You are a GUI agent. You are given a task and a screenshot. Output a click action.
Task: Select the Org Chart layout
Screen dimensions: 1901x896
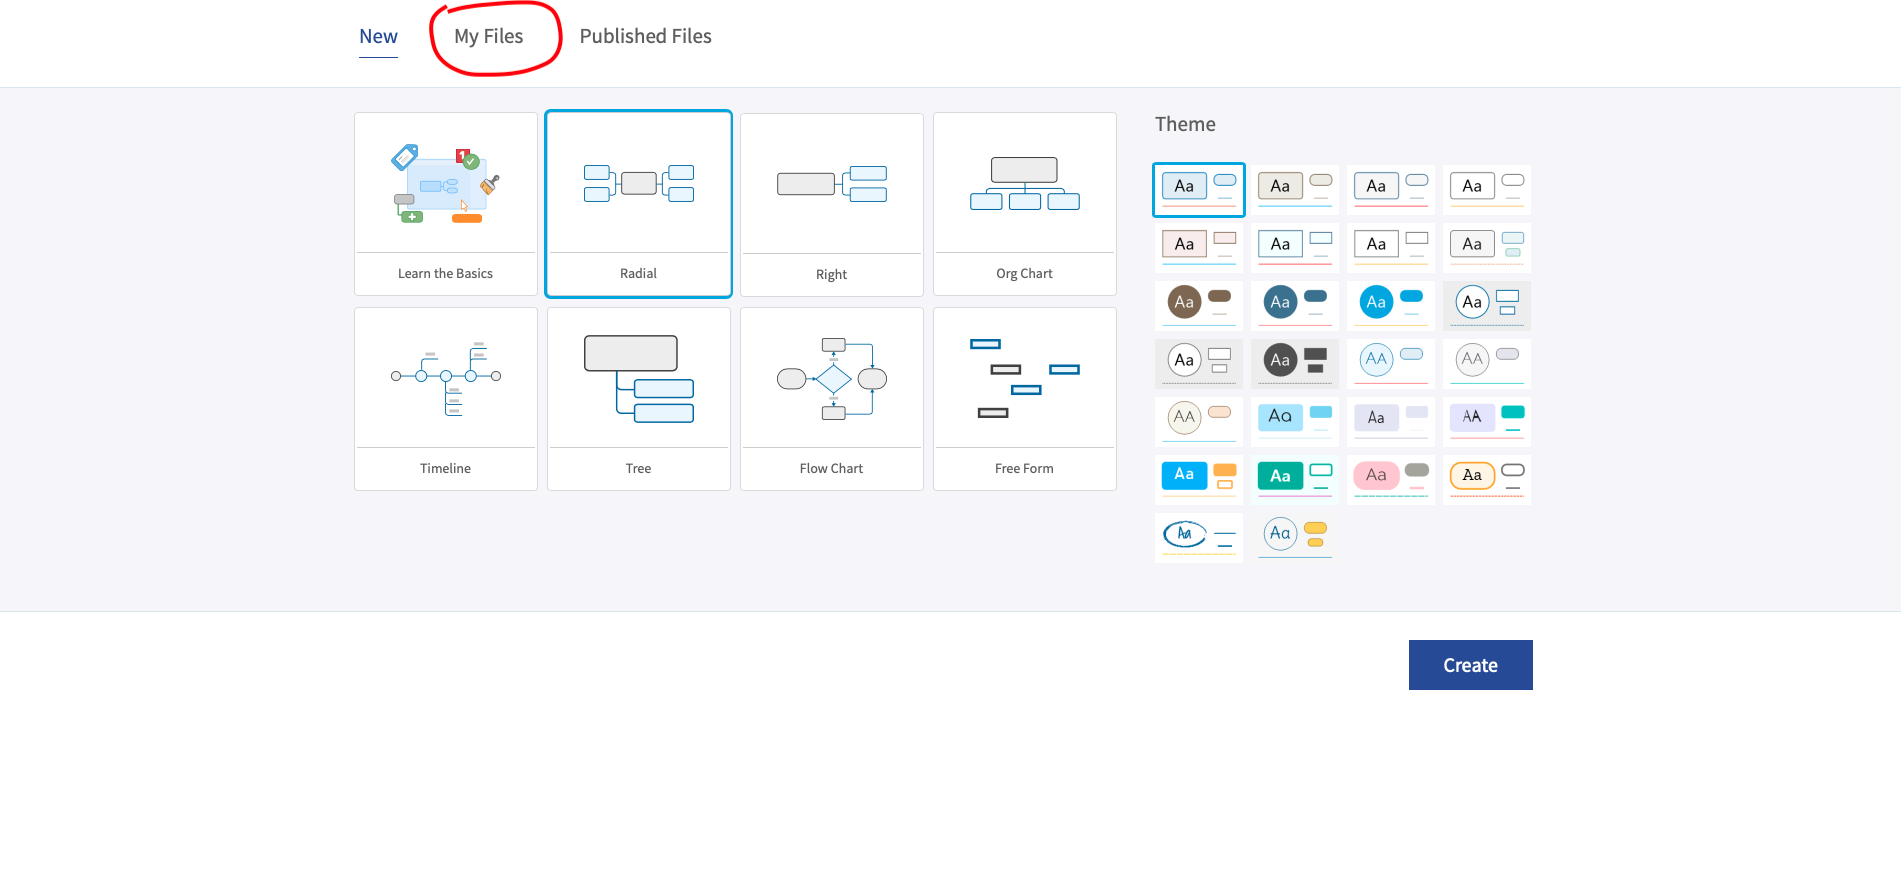click(1024, 204)
